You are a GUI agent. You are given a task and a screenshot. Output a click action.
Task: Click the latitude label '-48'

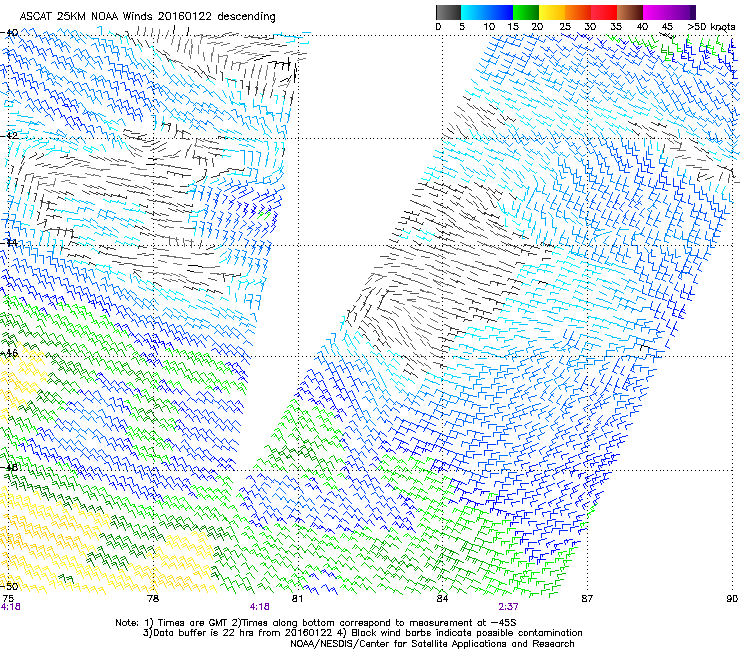pyautogui.click(x=9, y=468)
